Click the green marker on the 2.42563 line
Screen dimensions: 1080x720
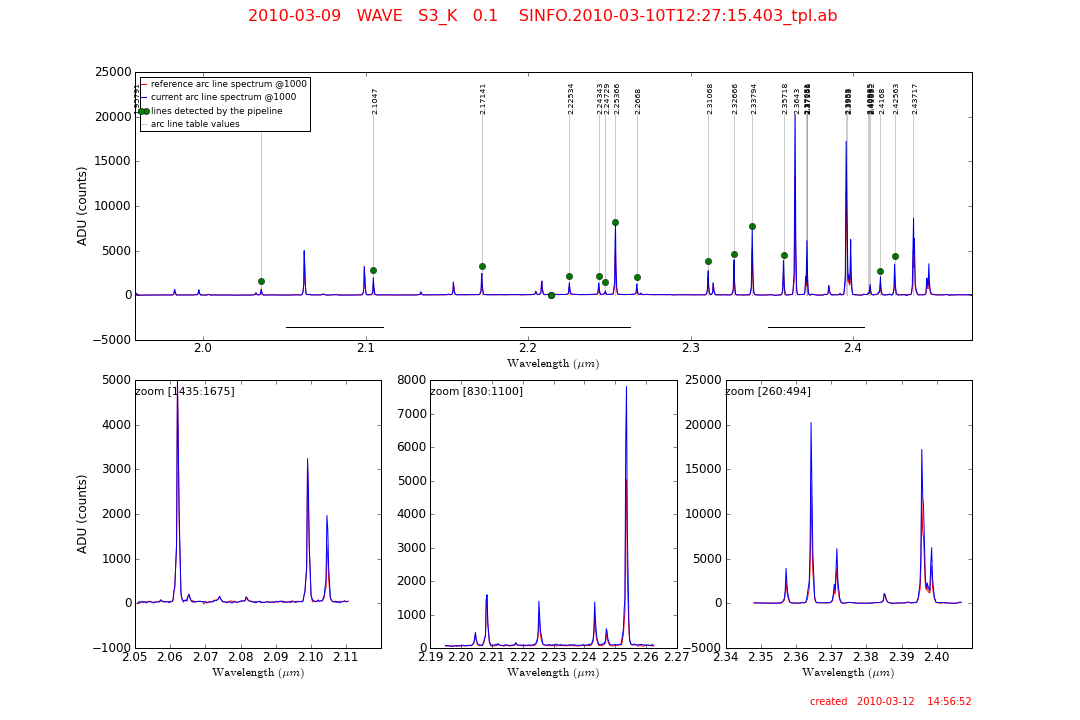(895, 256)
